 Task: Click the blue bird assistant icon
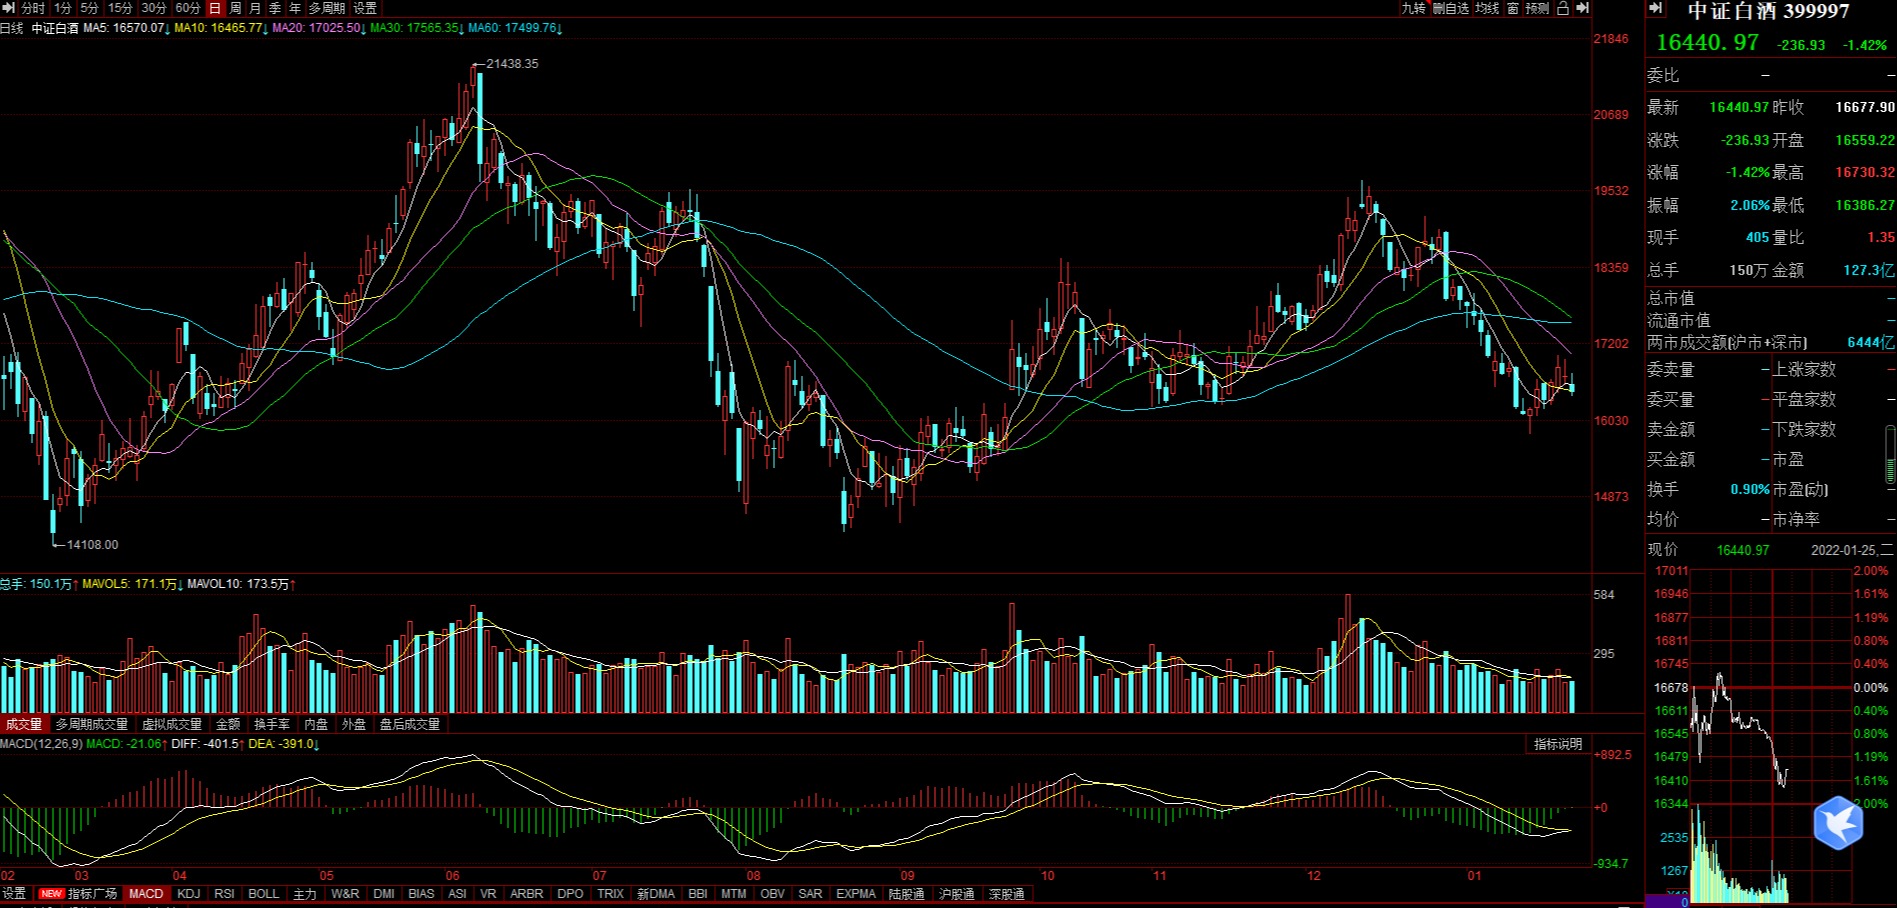[x=1838, y=822]
